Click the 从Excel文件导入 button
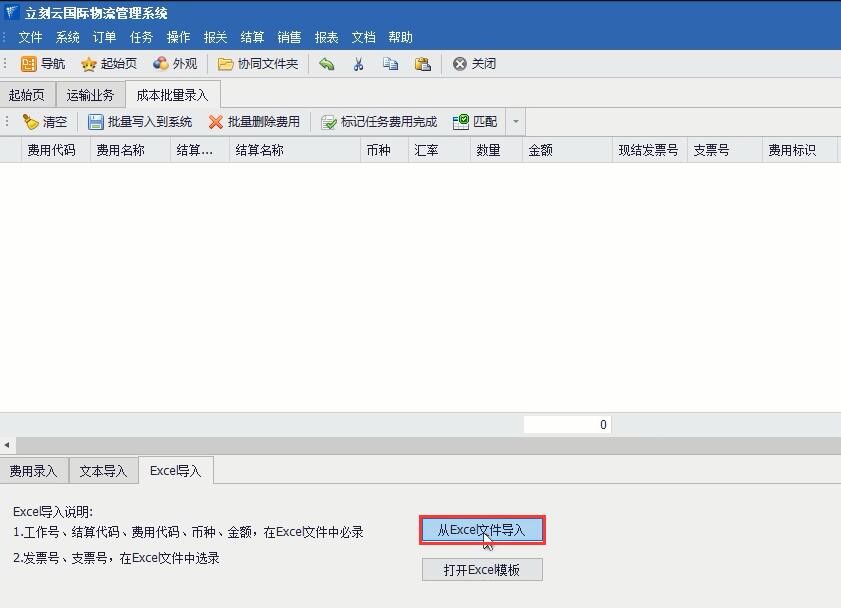Viewport: 841px width, 608px height. pos(482,530)
